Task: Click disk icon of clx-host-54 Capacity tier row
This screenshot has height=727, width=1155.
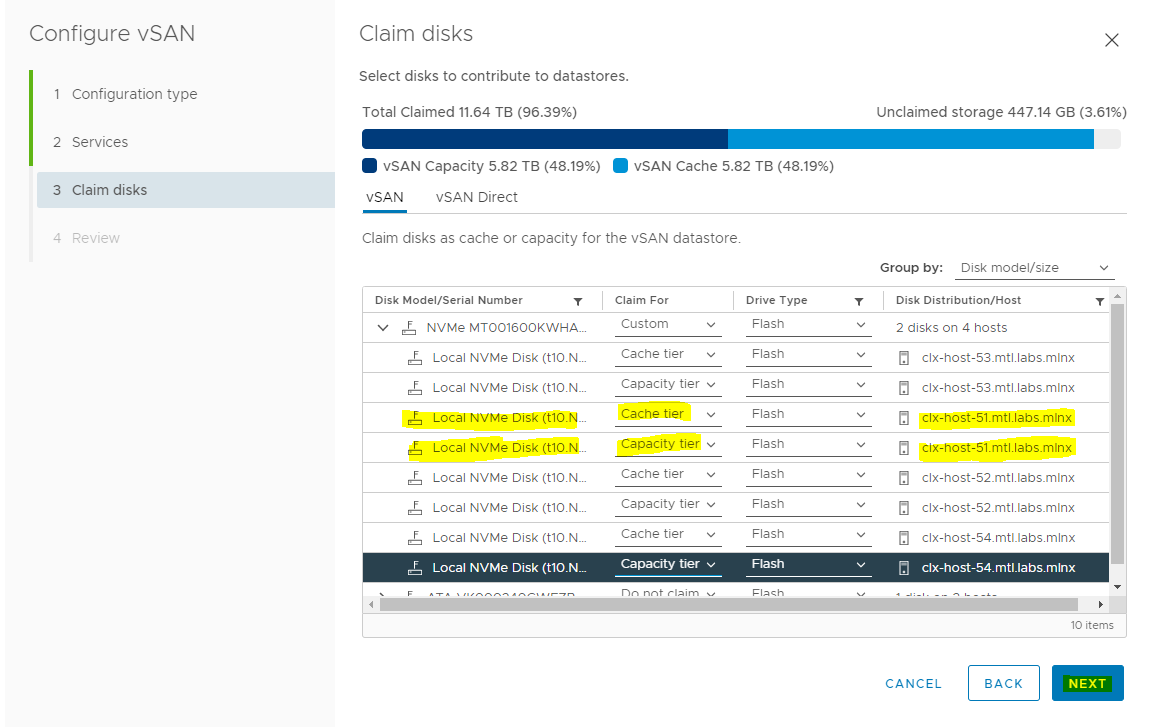Action: tap(415, 568)
